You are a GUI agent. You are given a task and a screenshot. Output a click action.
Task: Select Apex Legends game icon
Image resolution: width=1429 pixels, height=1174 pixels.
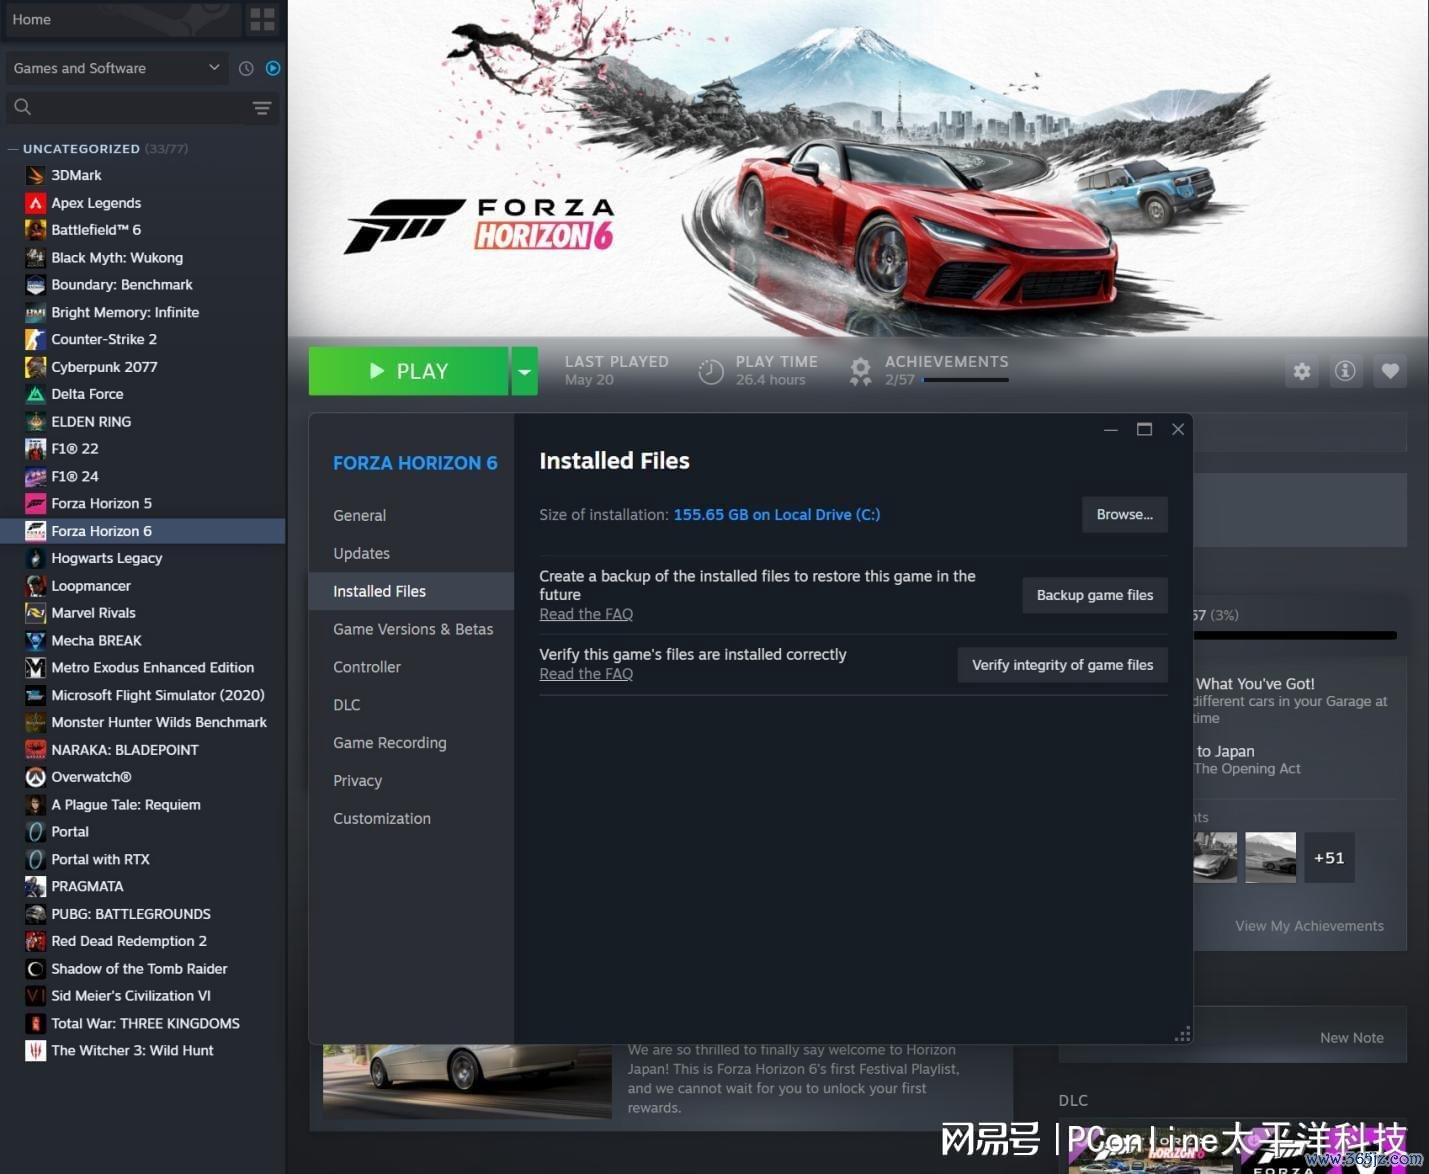35,203
